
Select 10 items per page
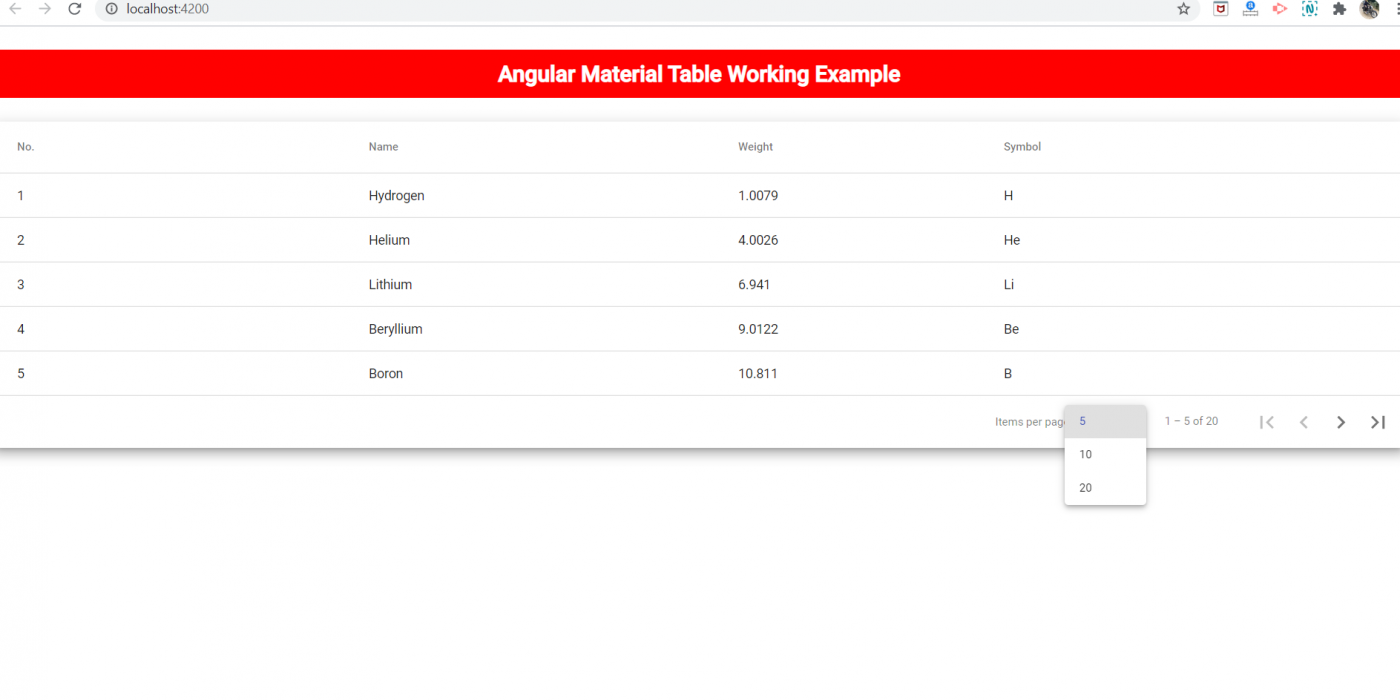click(1085, 454)
